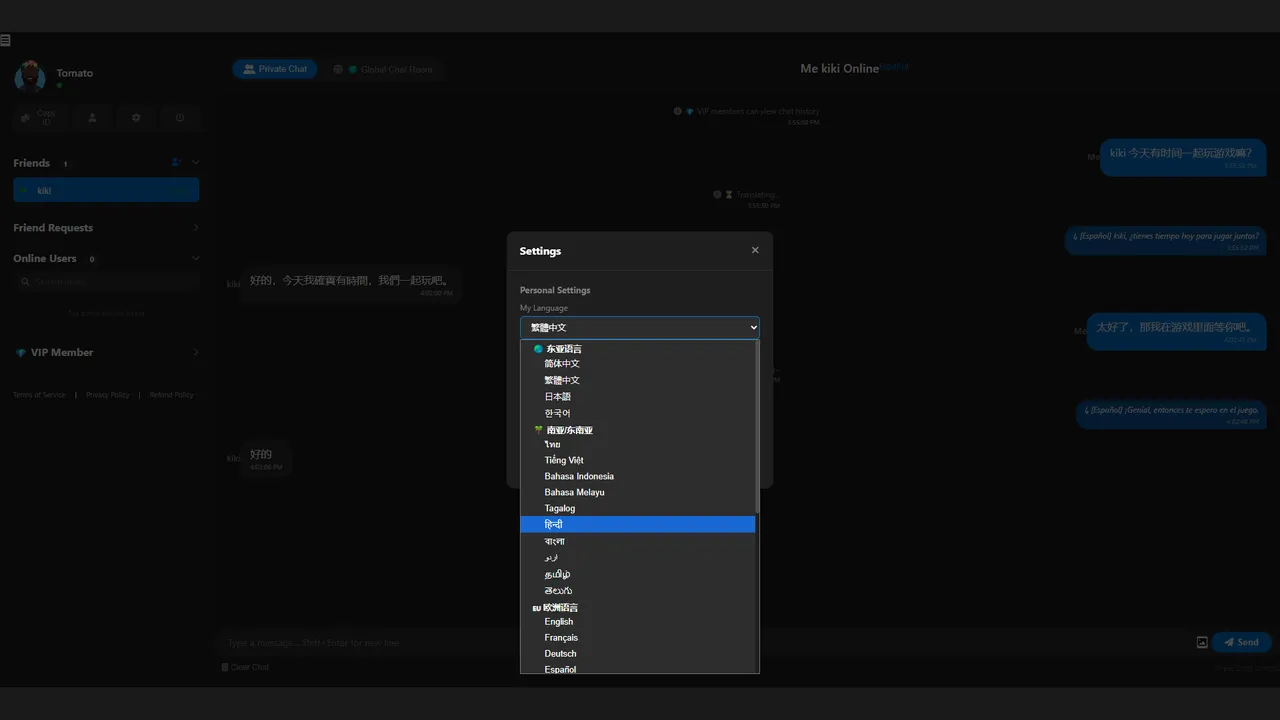
Task: Open the hamburger menu icon
Action: coord(5,40)
